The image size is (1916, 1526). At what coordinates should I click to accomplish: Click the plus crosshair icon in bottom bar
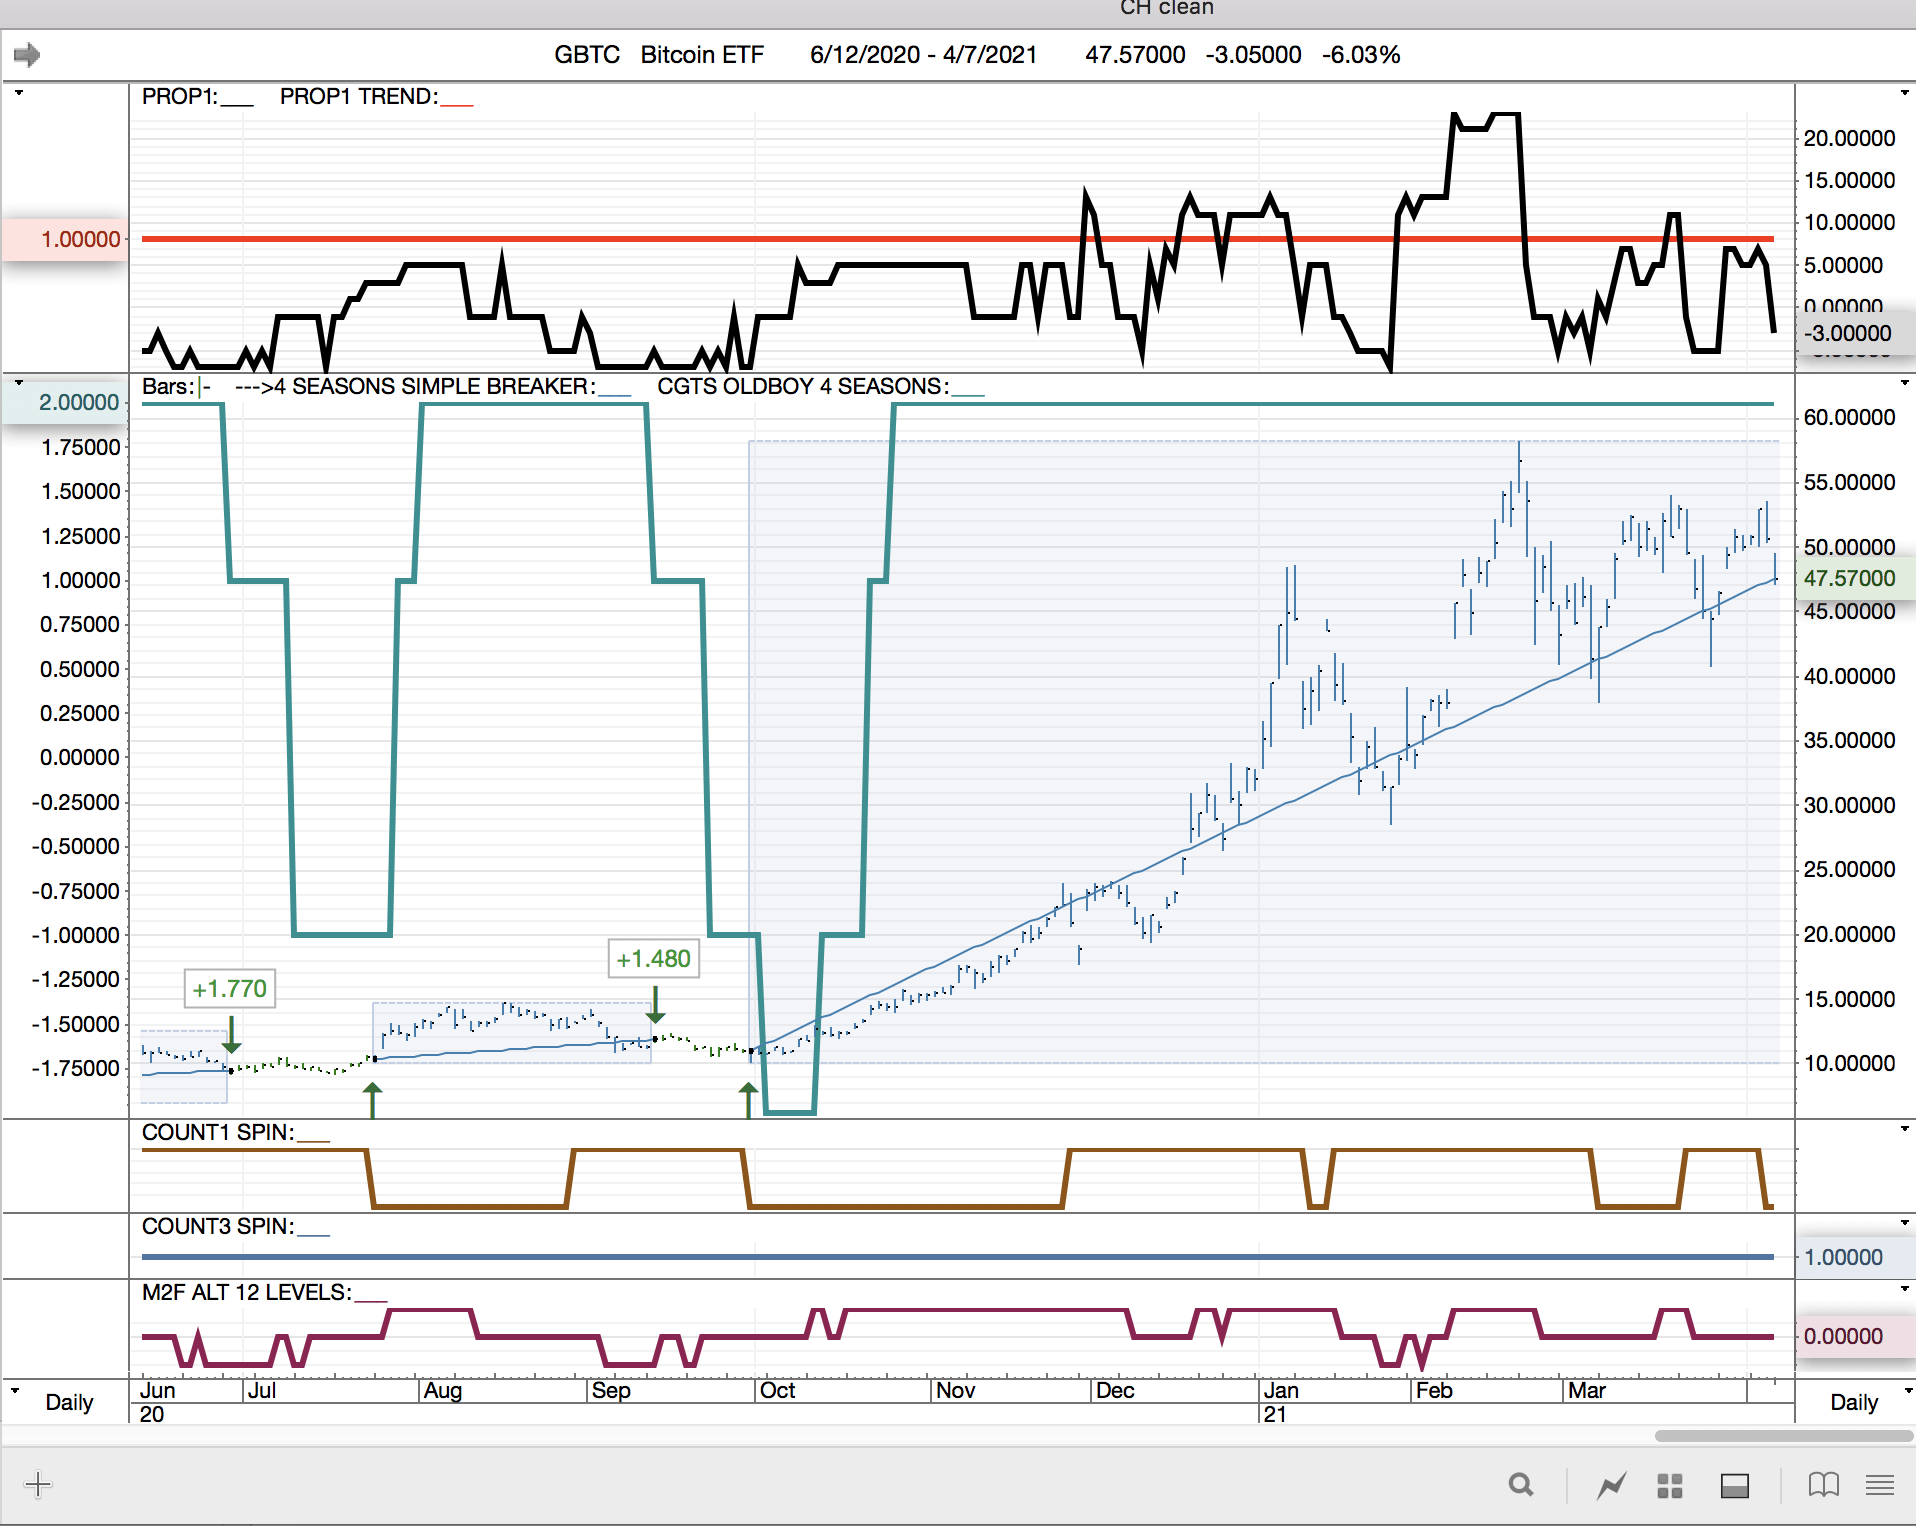click(x=38, y=1485)
